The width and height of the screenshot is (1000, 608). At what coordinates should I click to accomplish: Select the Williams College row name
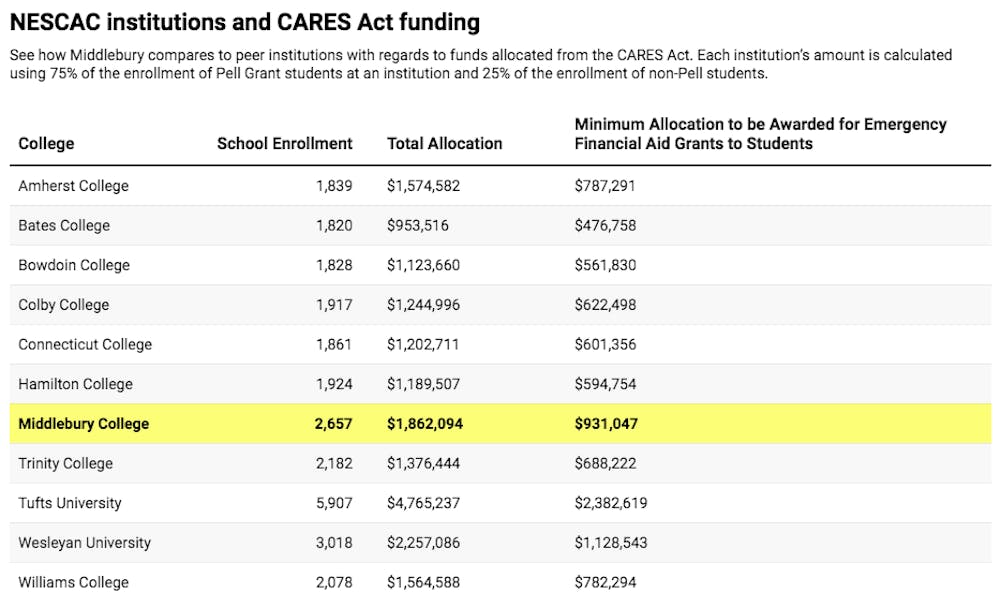coord(73,582)
